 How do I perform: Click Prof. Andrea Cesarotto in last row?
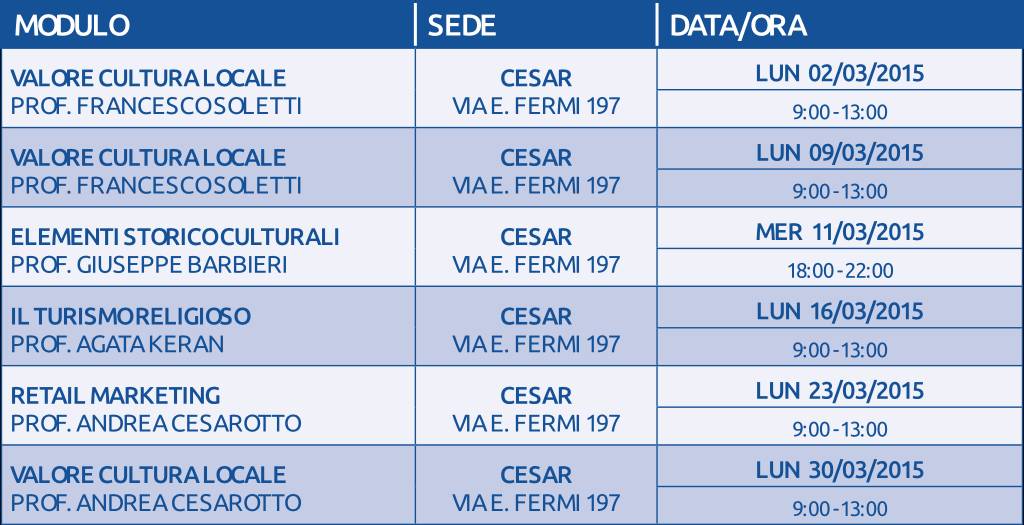(x=156, y=503)
